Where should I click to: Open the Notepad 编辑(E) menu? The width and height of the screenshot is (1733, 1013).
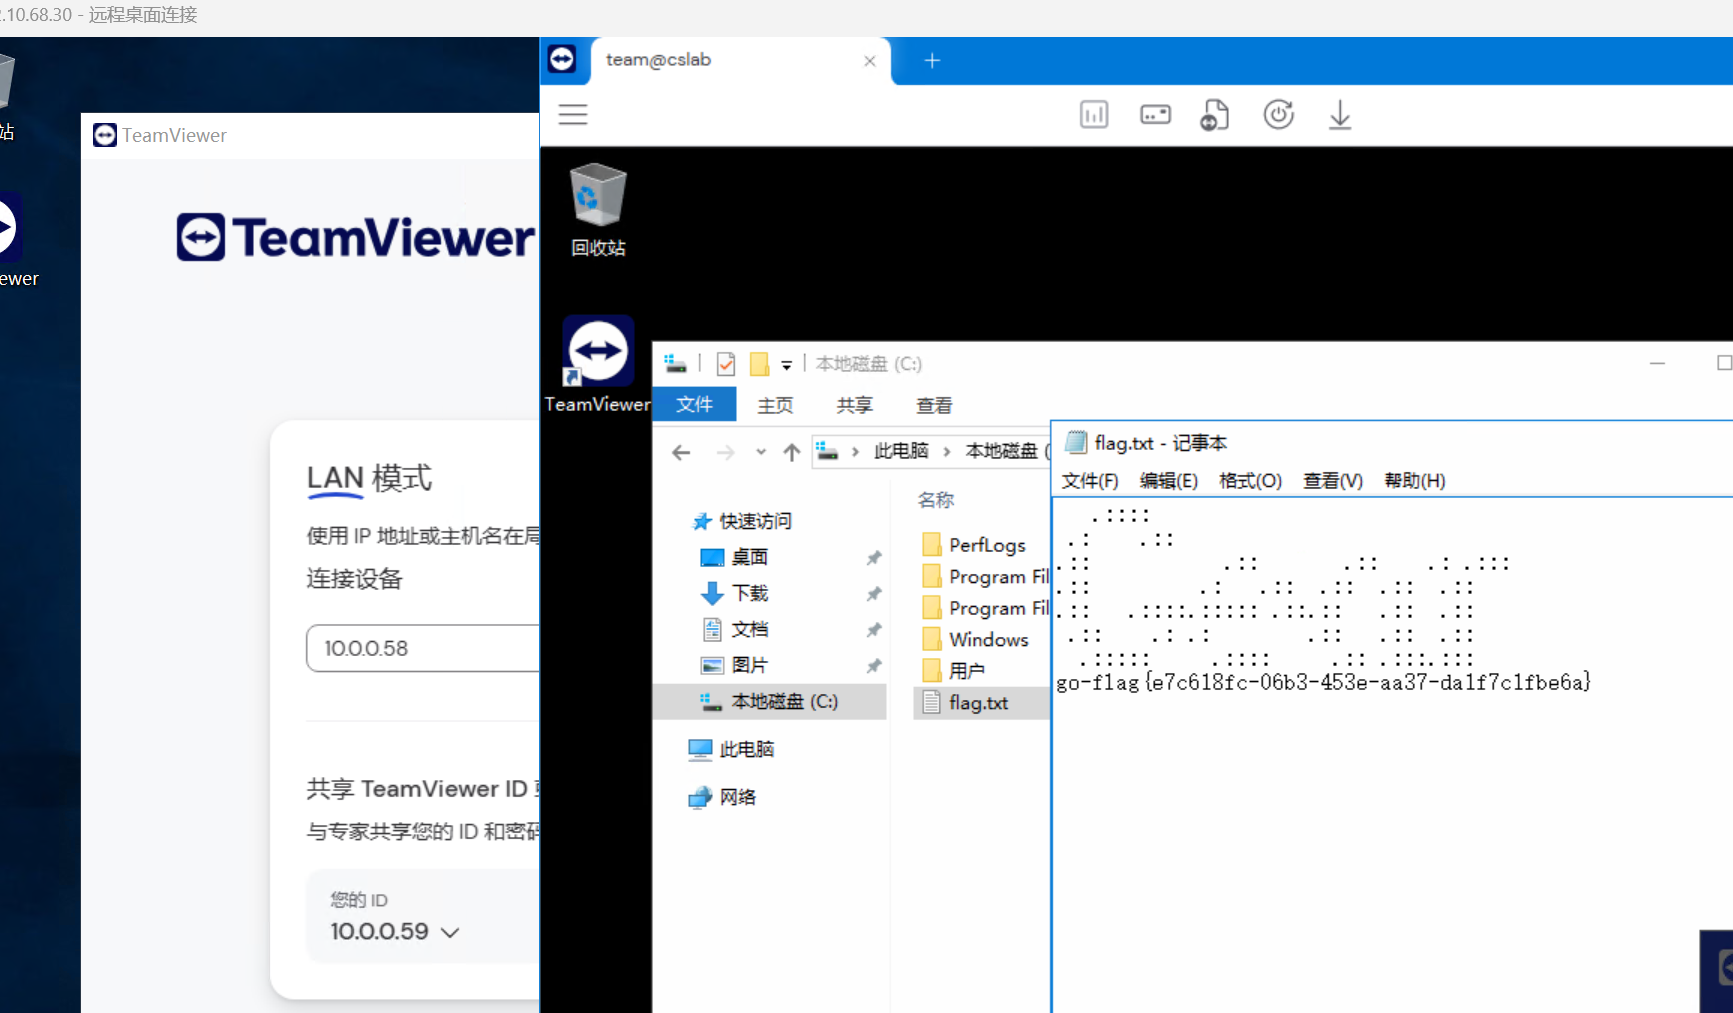pos(1169,481)
